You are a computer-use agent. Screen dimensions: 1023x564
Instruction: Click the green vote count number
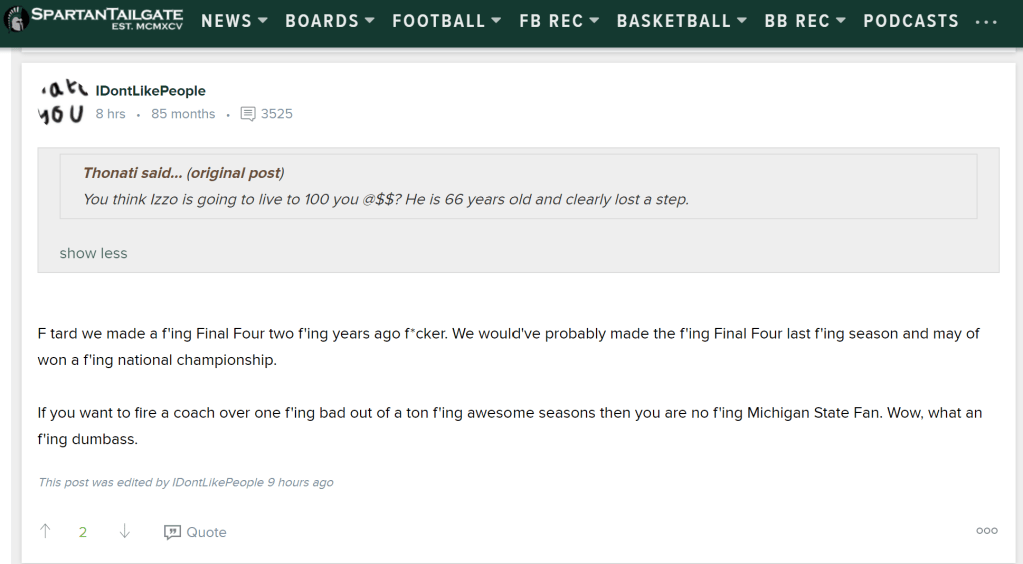tap(83, 532)
